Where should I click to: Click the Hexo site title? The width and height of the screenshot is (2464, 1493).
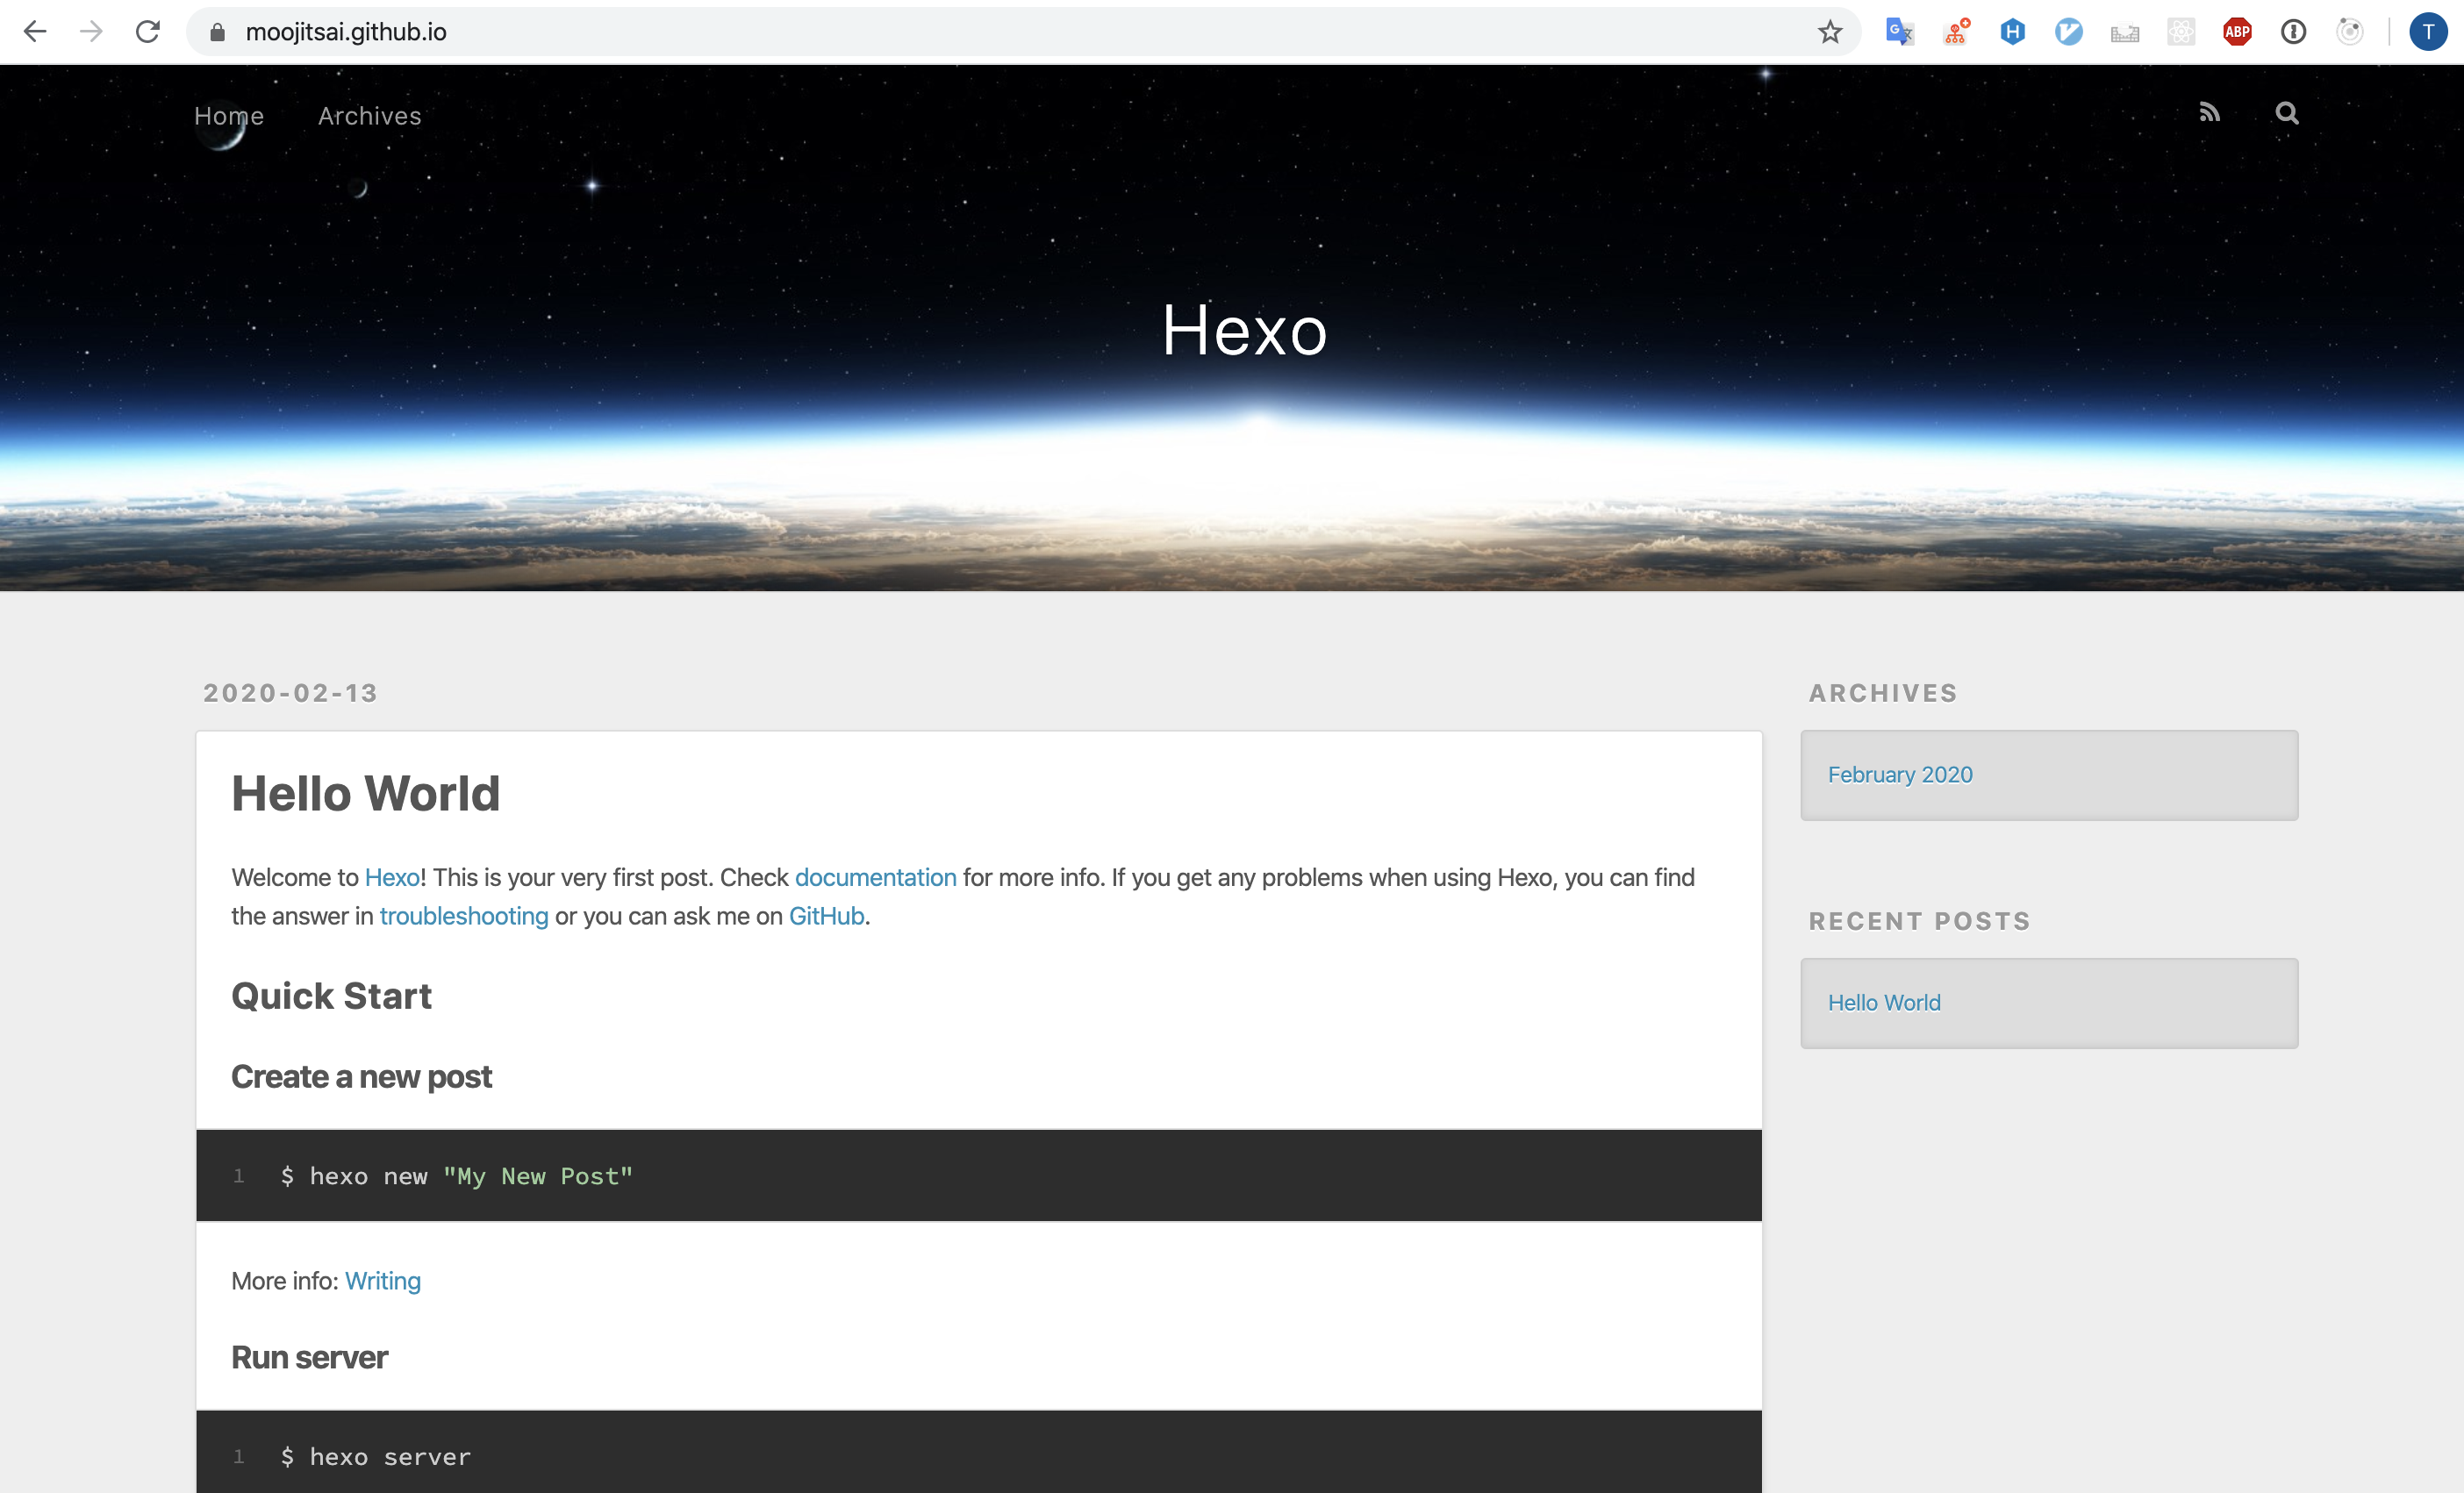pos(1244,330)
